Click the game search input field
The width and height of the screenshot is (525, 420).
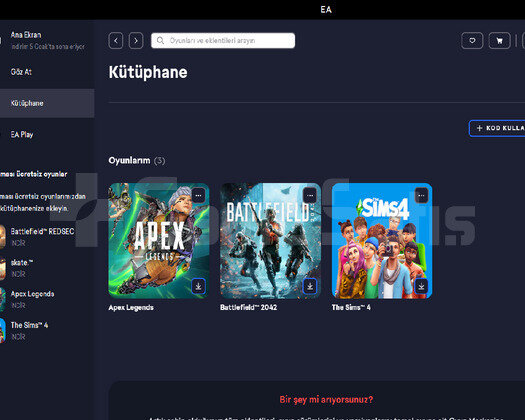pyautogui.click(x=223, y=41)
